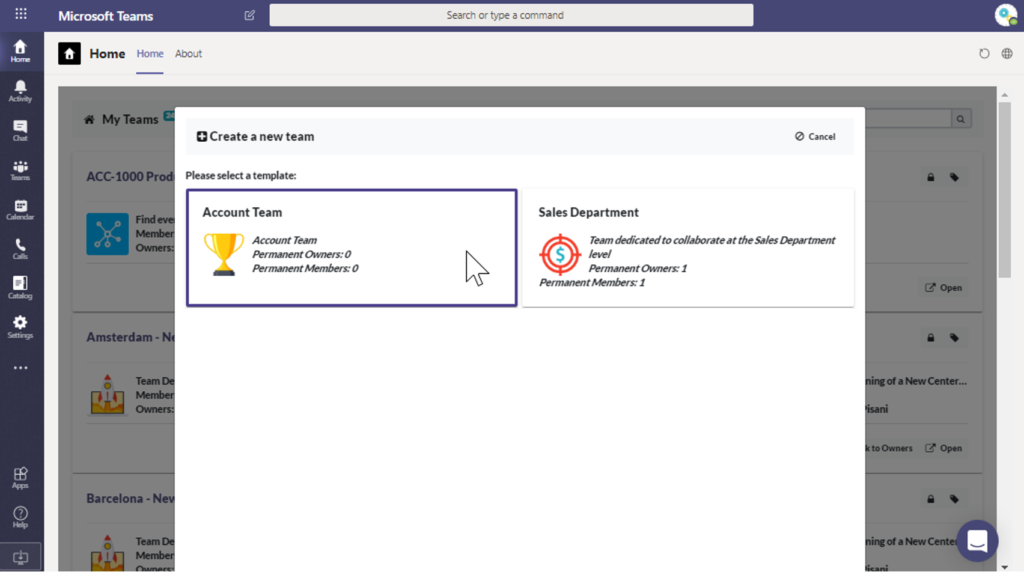
Task: Click the new chat compose icon
Action: [249, 15]
